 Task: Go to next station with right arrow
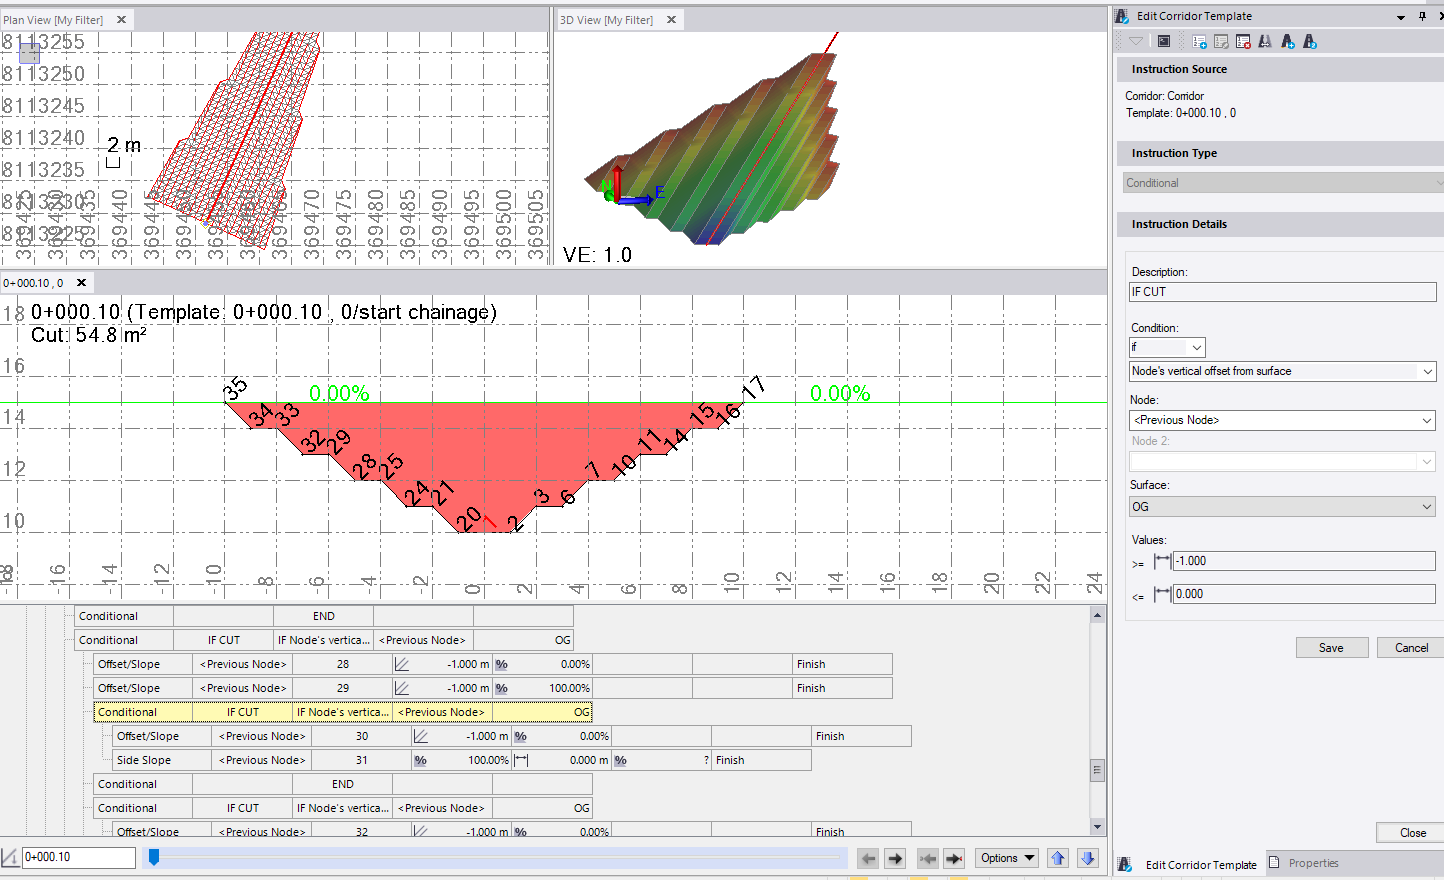(x=895, y=858)
